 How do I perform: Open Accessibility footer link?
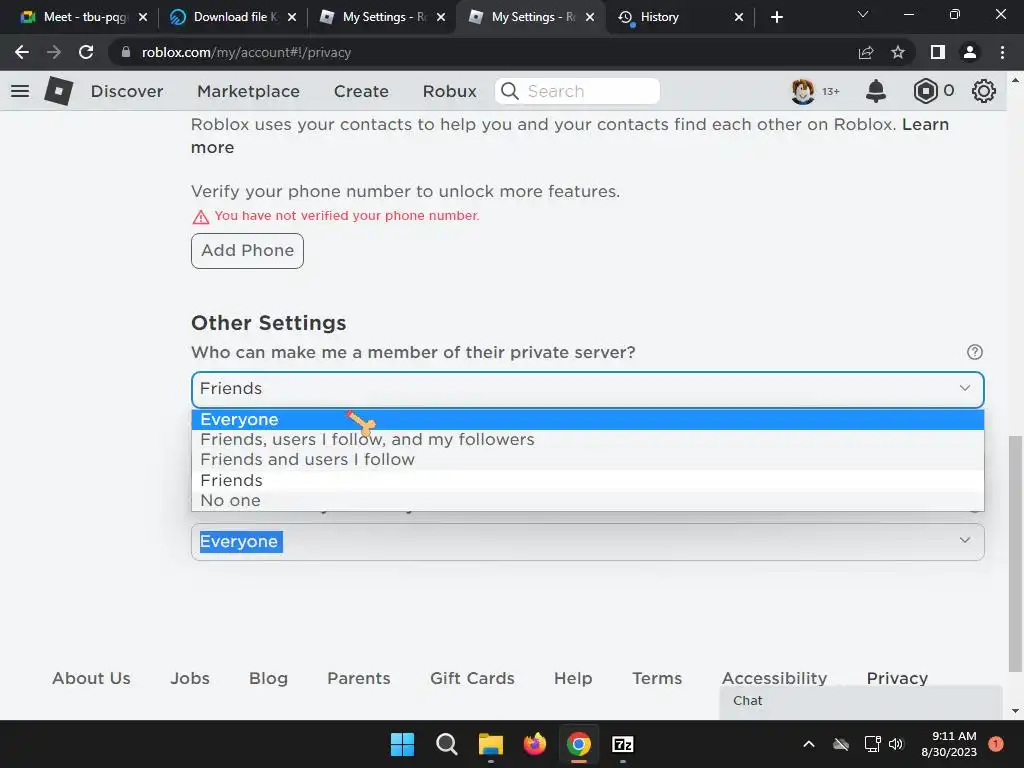775,679
